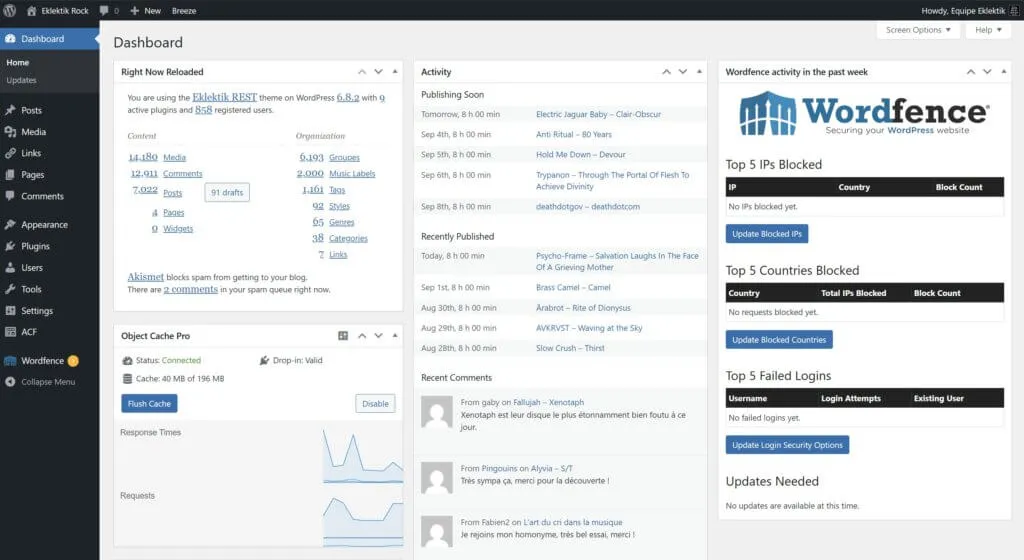Open comments bubble in admin bar
The image size is (1024, 560).
tap(104, 10)
